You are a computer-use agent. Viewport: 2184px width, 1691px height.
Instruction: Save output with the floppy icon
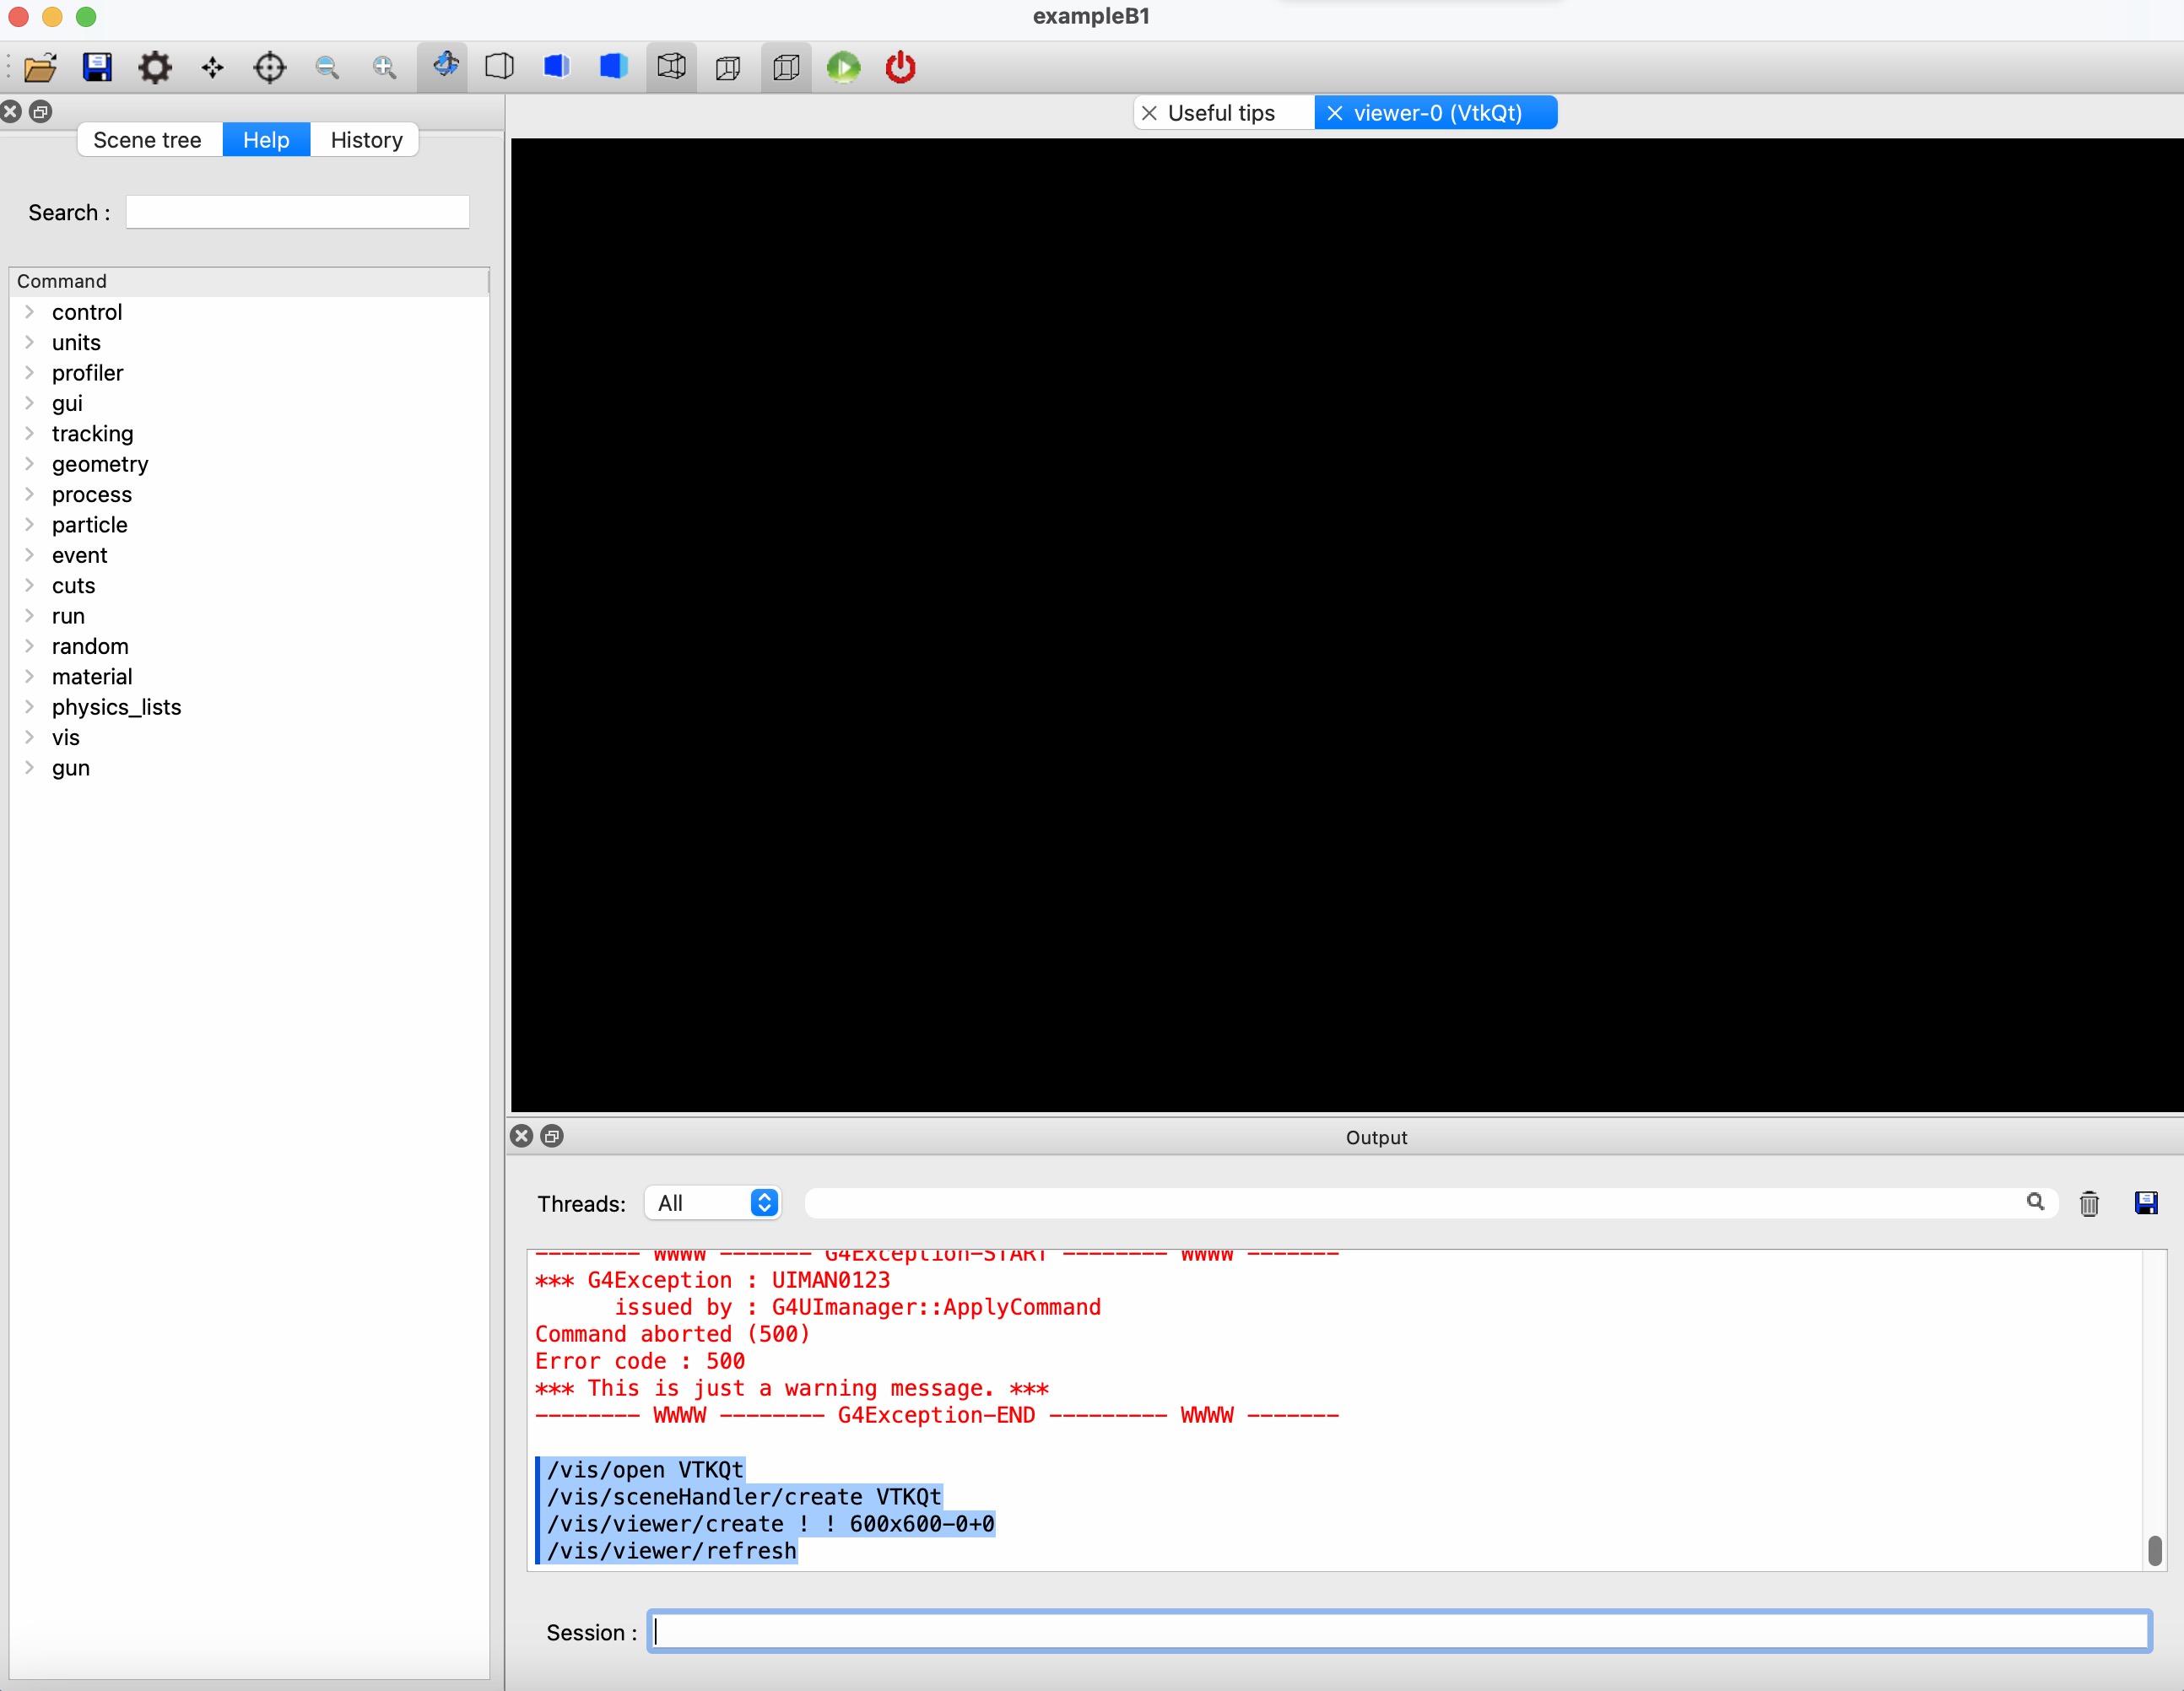[x=2146, y=1203]
